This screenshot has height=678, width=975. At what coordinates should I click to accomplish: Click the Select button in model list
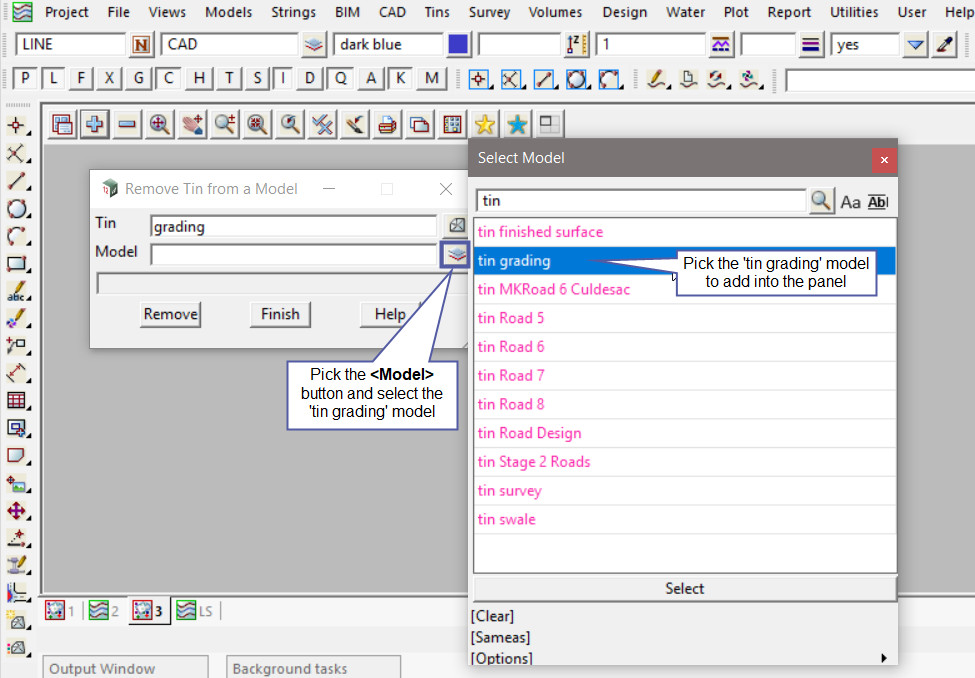pyautogui.click(x=684, y=588)
